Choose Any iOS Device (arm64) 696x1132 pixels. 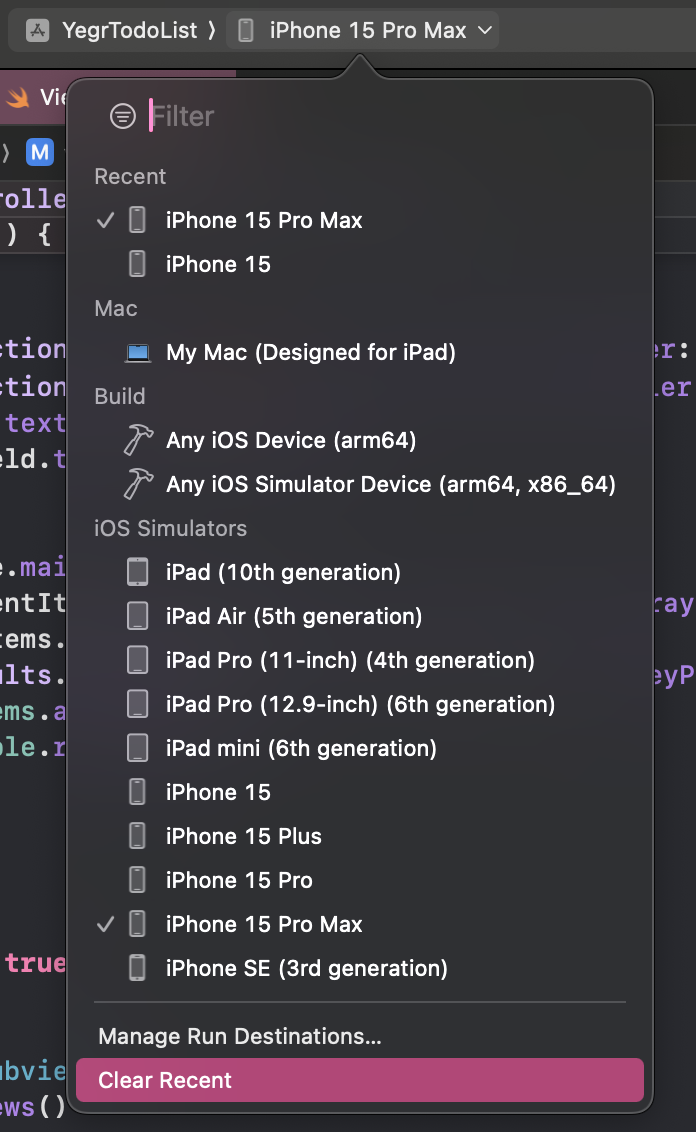[360, 440]
